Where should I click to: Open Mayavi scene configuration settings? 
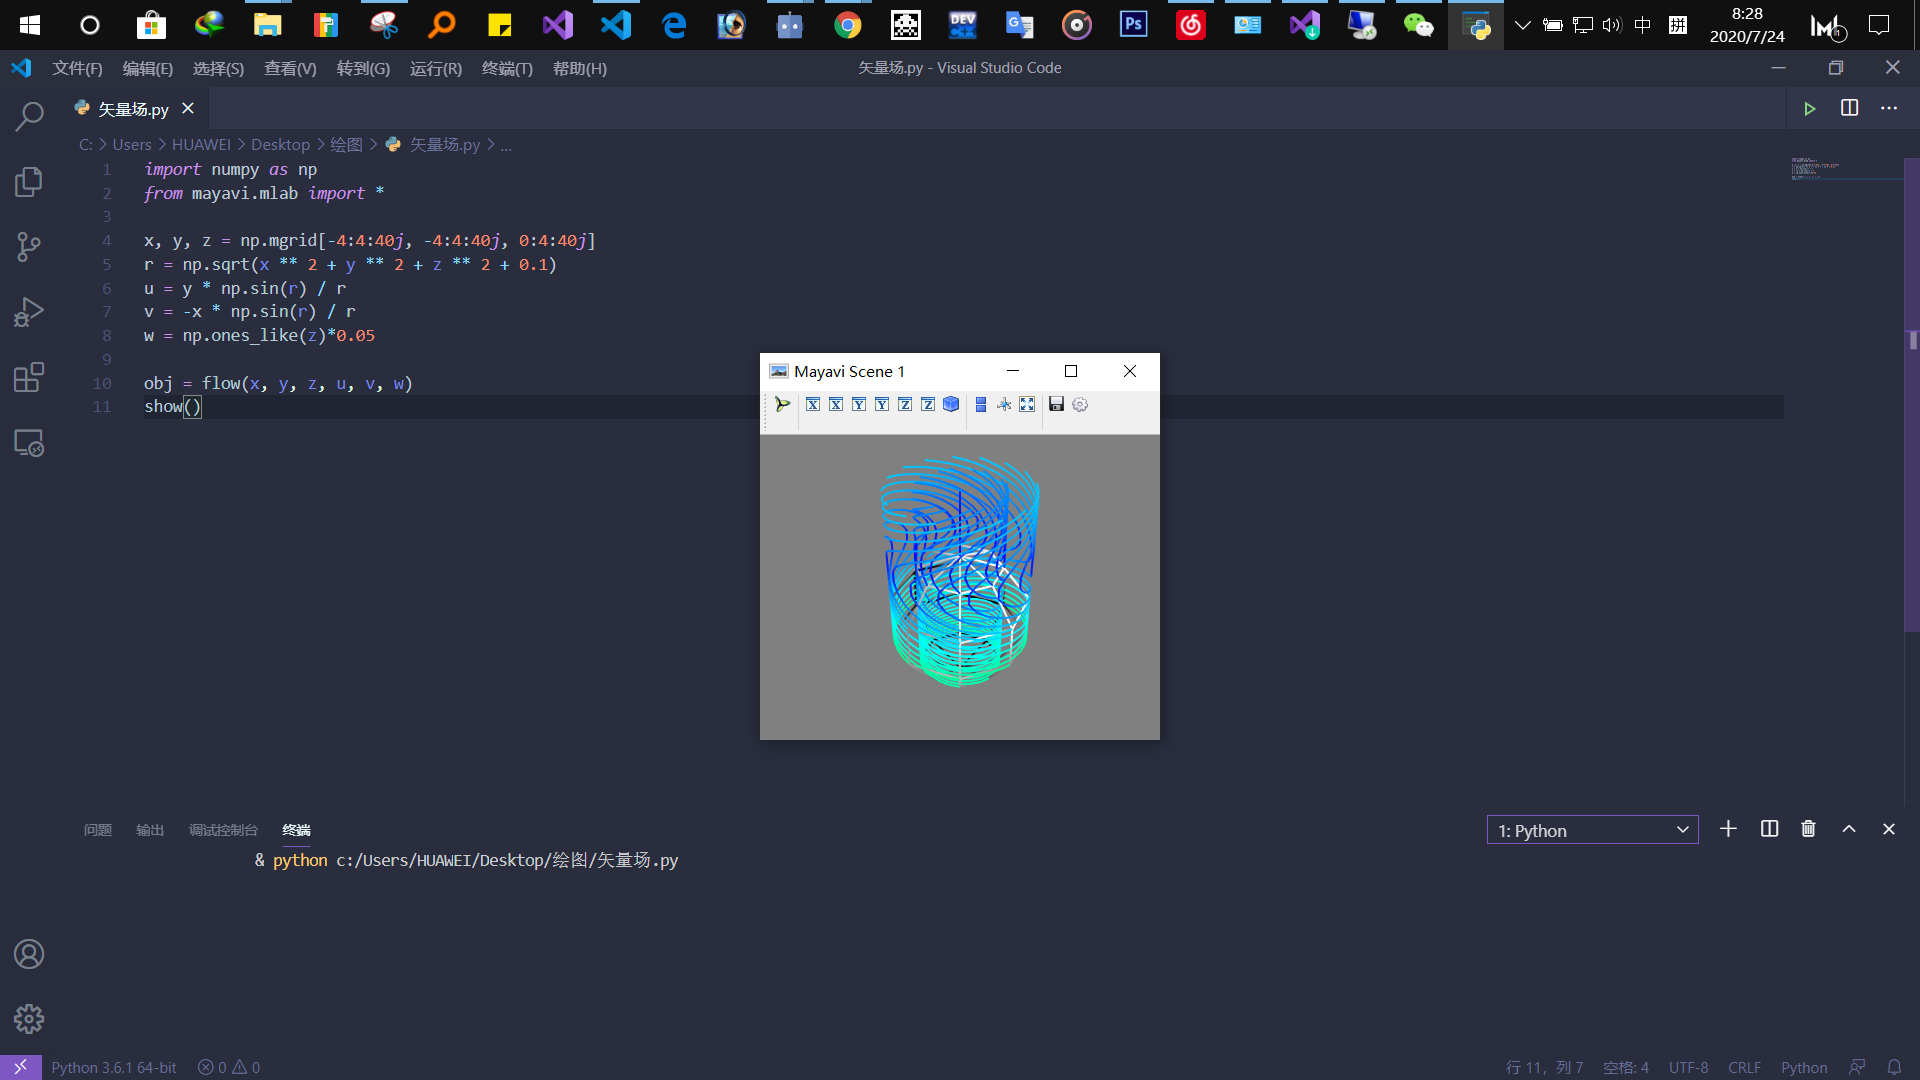(1081, 405)
